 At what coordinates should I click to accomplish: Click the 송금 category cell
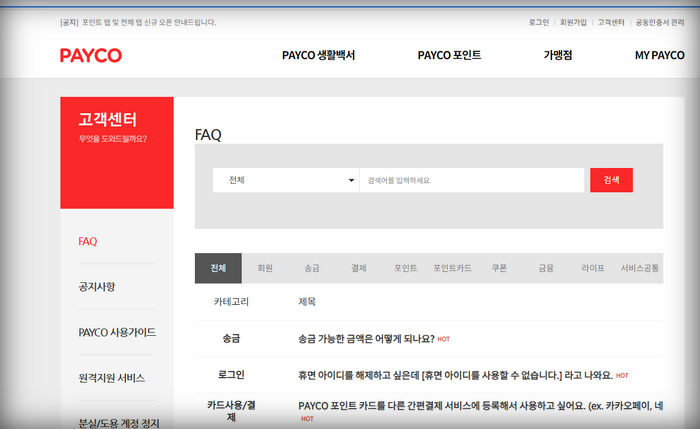[231, 339]
